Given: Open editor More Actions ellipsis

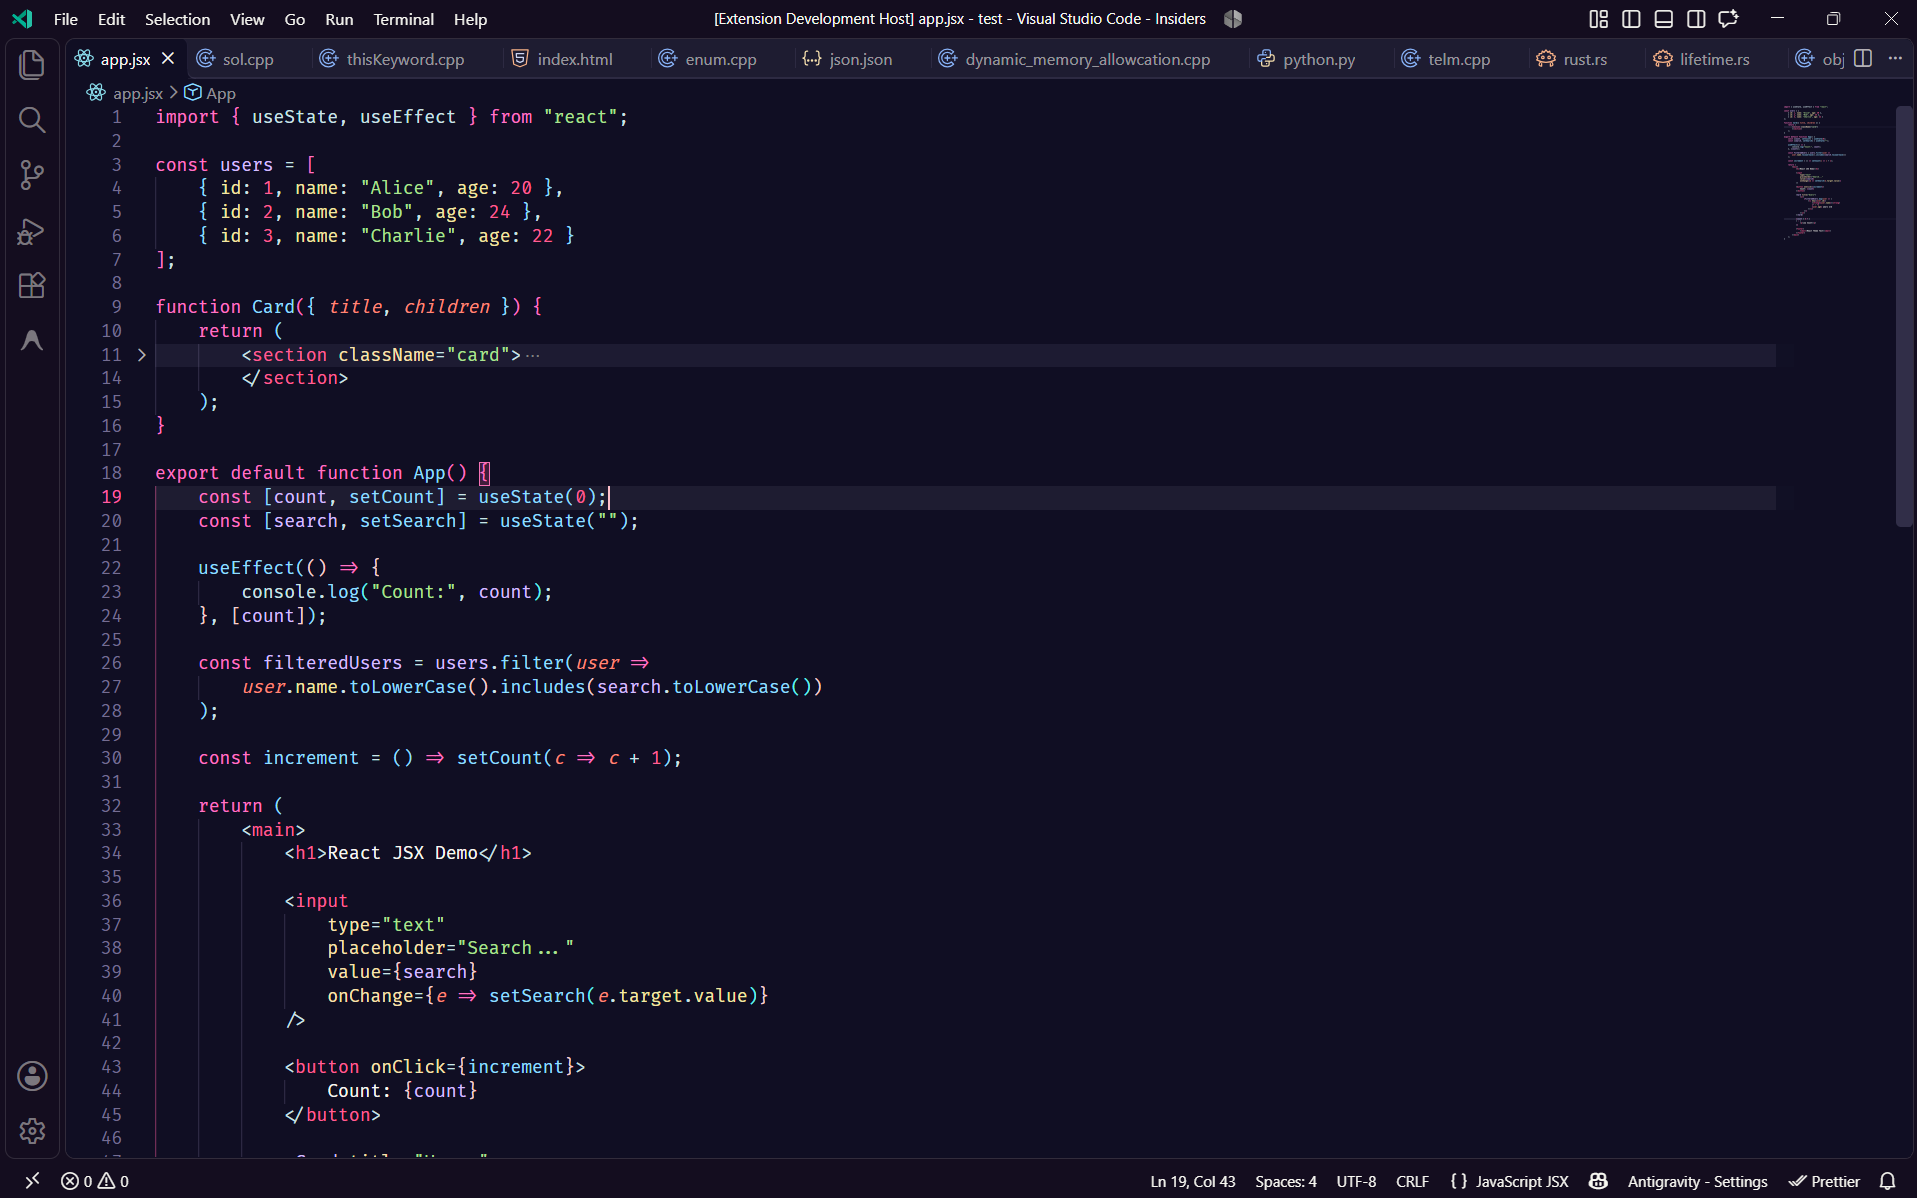Looking at the screenshot, I should [x=1895, y=59].
